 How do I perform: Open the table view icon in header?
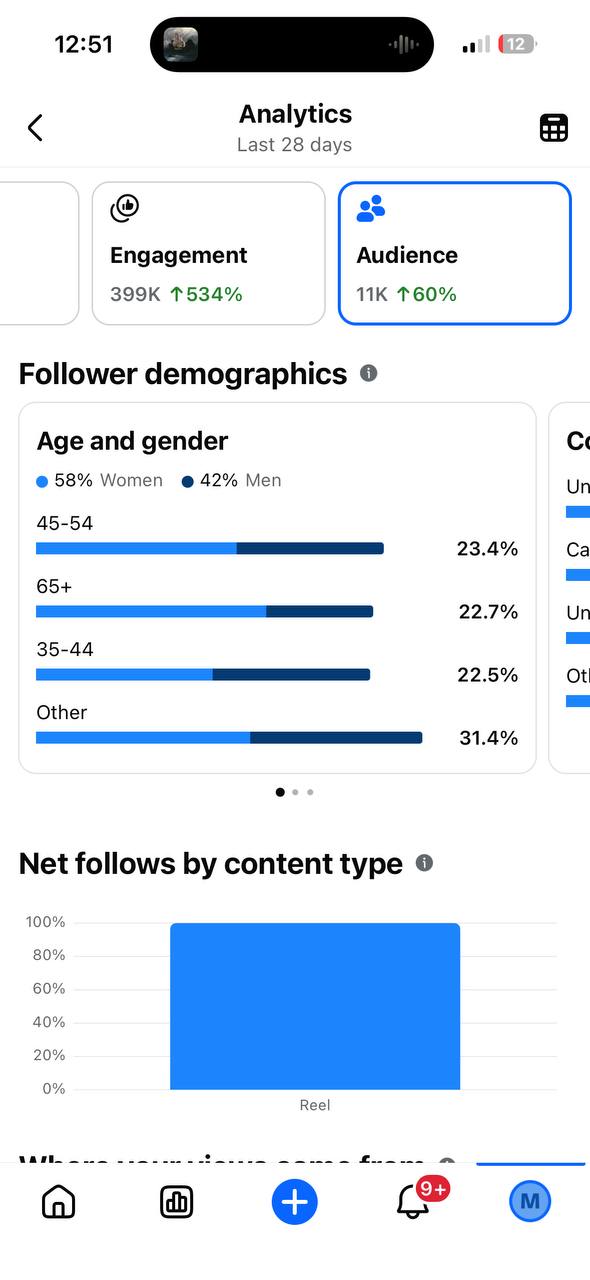(x=554, y=128)
